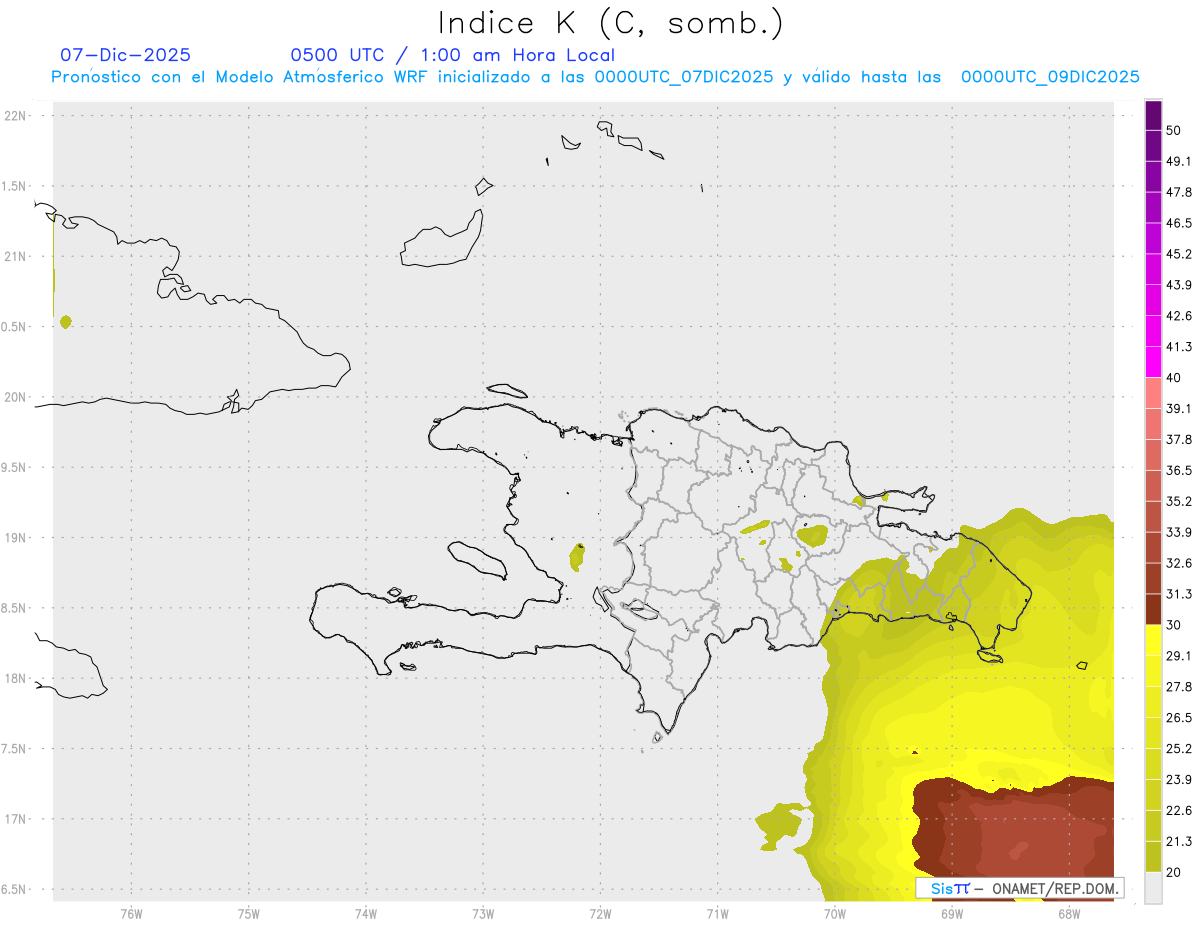The image size is (1200, 927).
Task: Click the latitude axis label "20N"
Action: (15, 398)
